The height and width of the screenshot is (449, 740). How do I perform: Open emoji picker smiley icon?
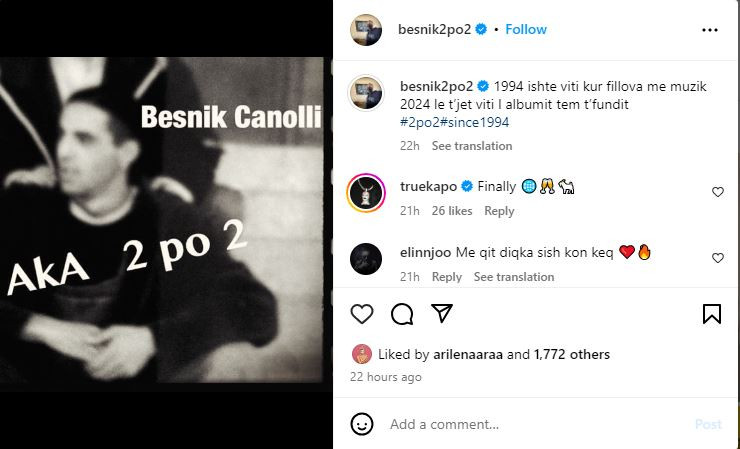362,424
